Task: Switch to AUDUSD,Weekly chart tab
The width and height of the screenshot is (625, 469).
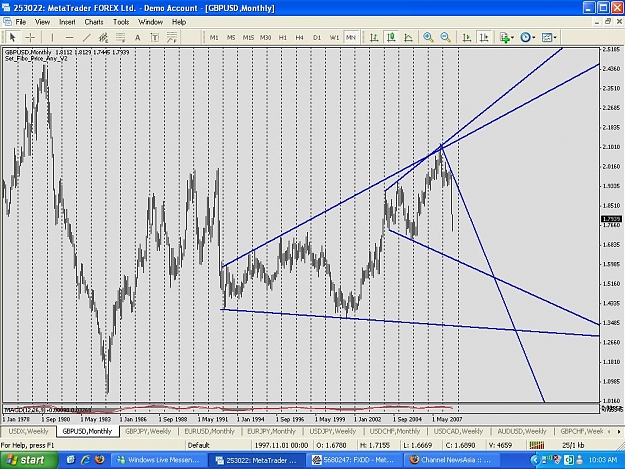Action: [521, 432]
